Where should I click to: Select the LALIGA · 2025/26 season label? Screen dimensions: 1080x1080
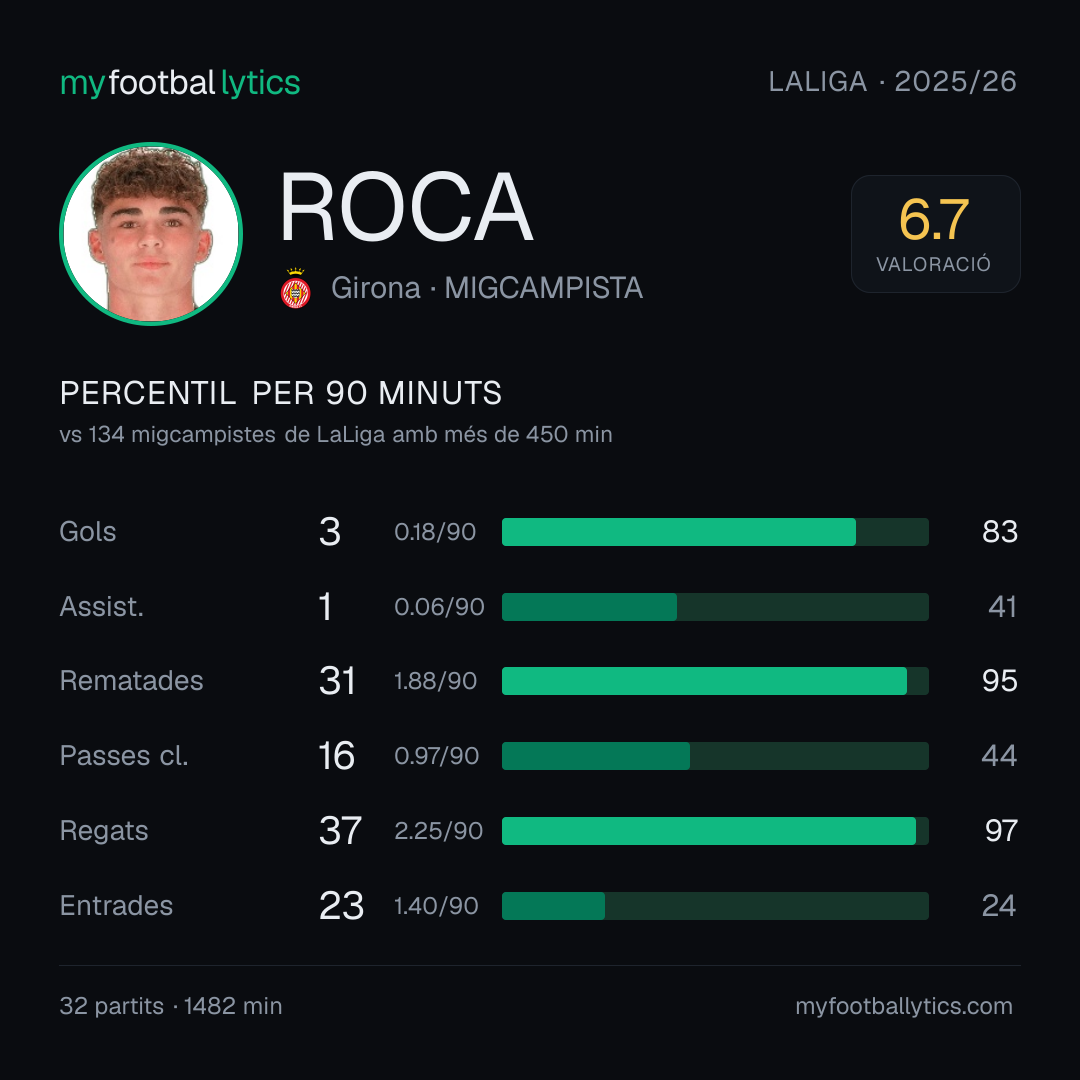(892, 81)
